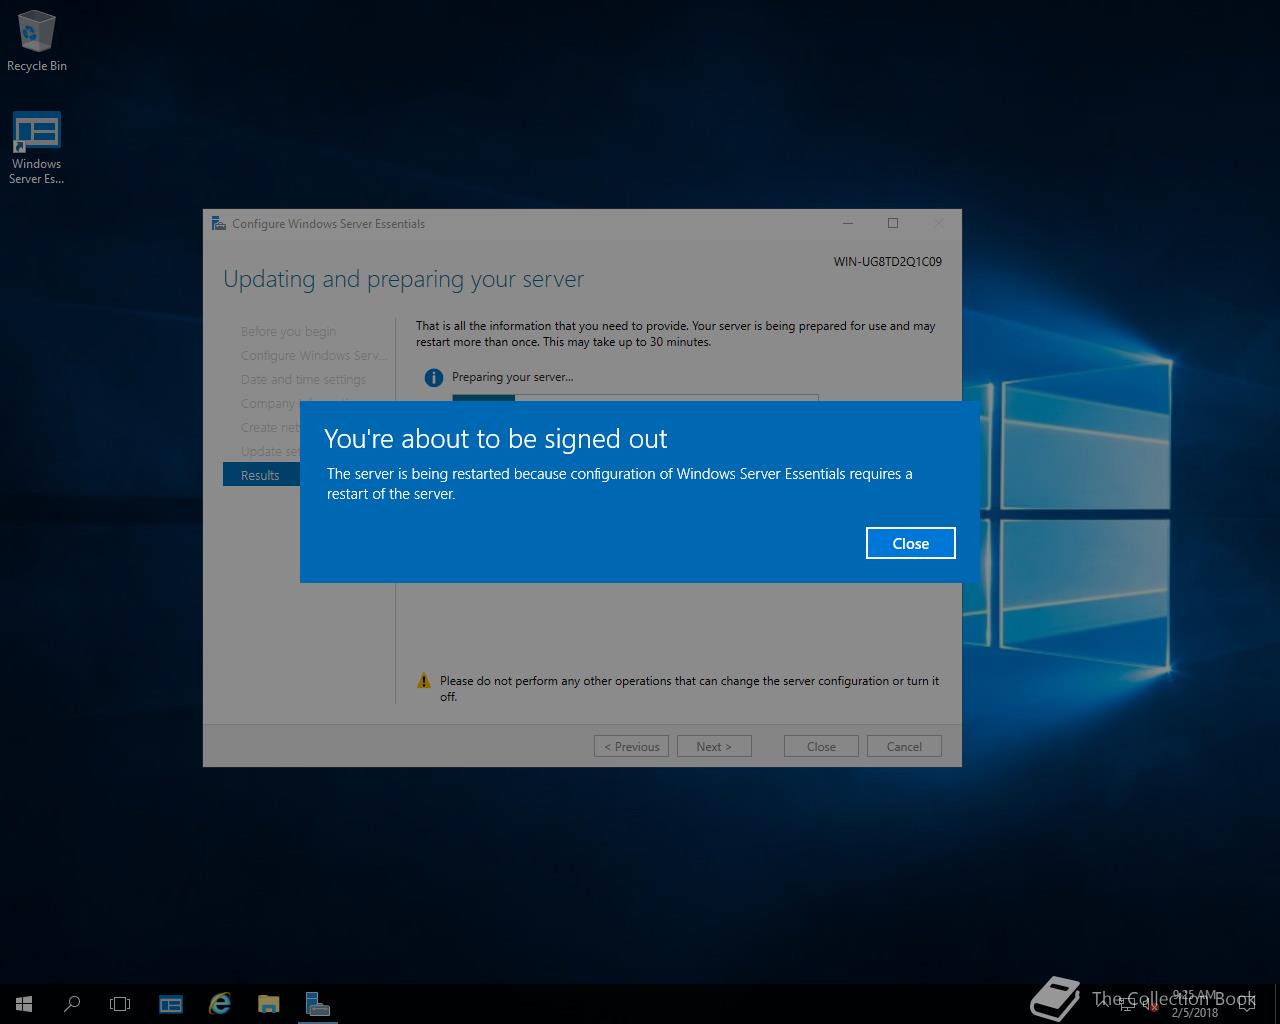Select Configure Windows Server Essentials taskbar icon

pyautogui.click(x=318, y=1003)
